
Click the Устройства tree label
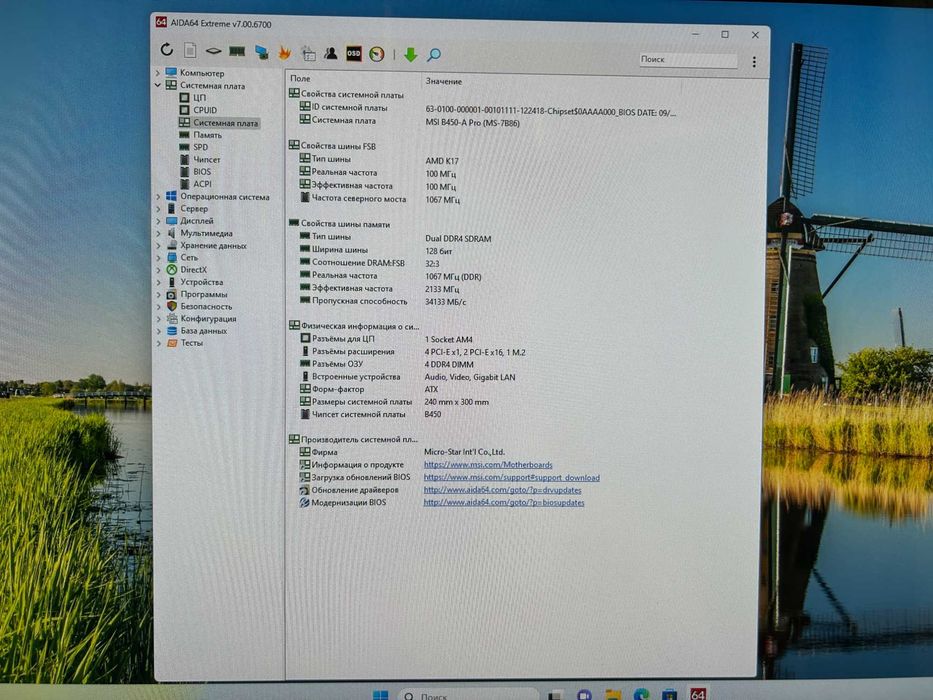click(x=202, y=282)
